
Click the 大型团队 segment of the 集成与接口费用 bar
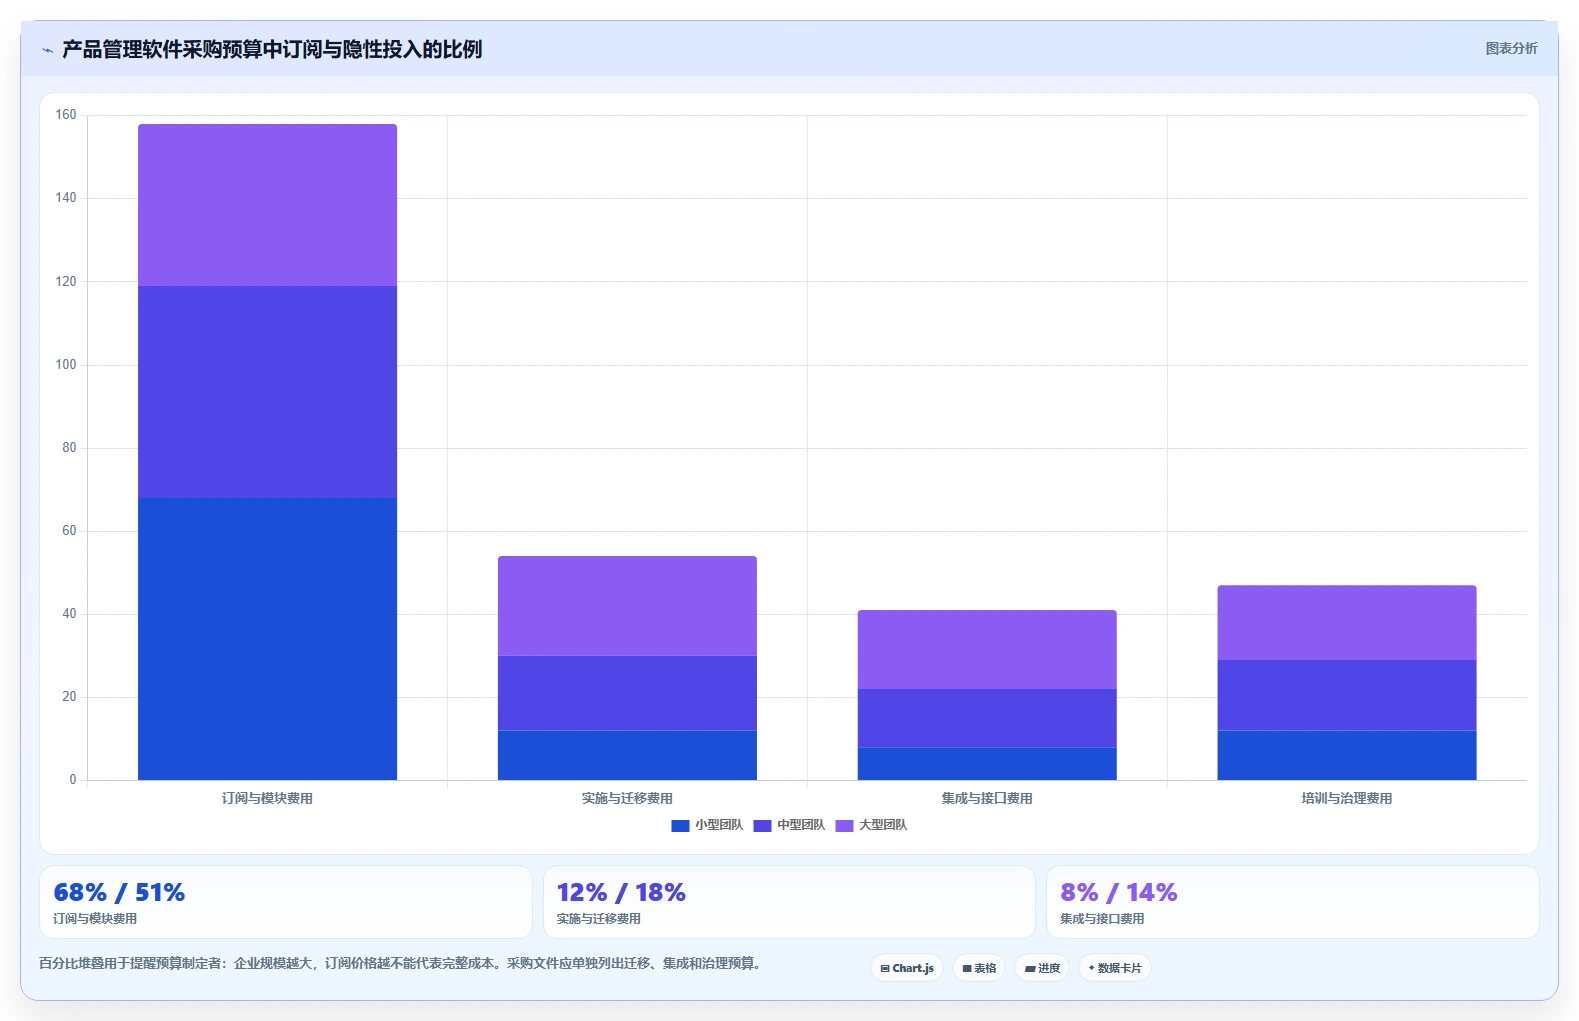click(x=987, y=650)
